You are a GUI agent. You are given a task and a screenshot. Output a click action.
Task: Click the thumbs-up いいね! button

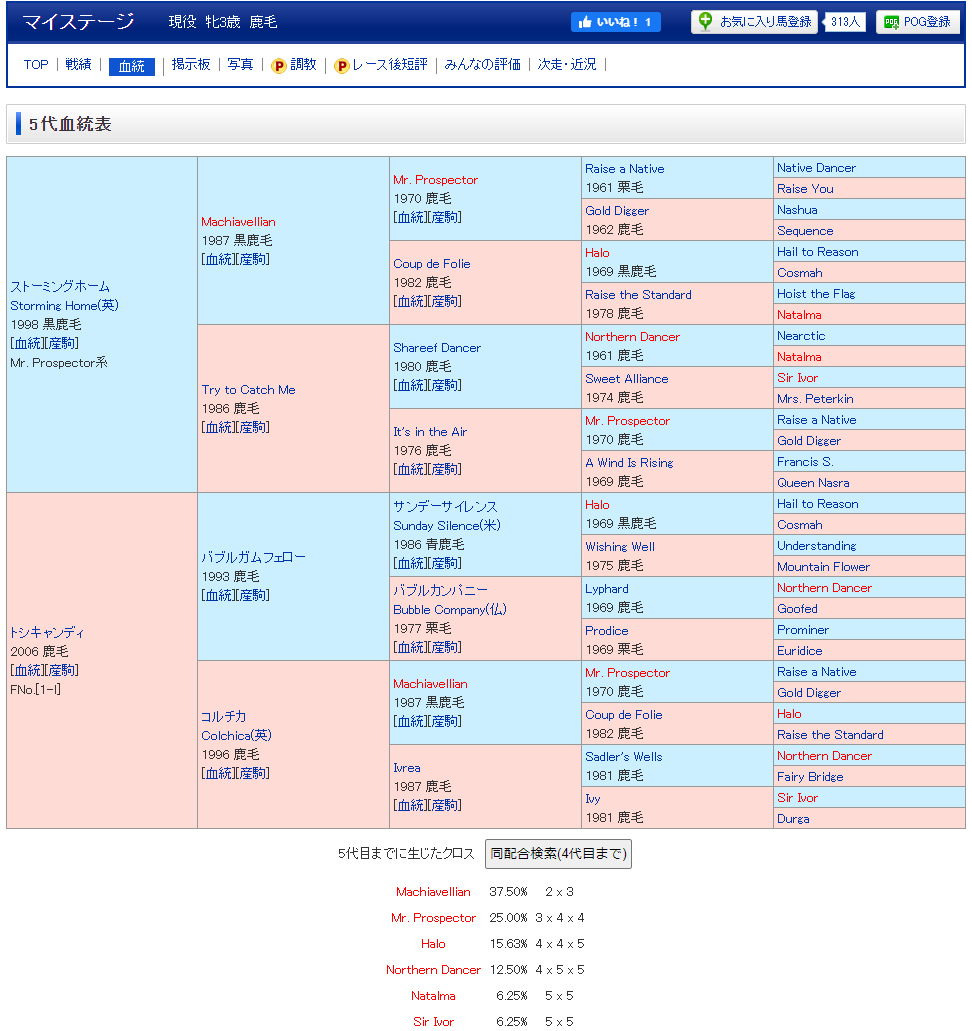616,22
